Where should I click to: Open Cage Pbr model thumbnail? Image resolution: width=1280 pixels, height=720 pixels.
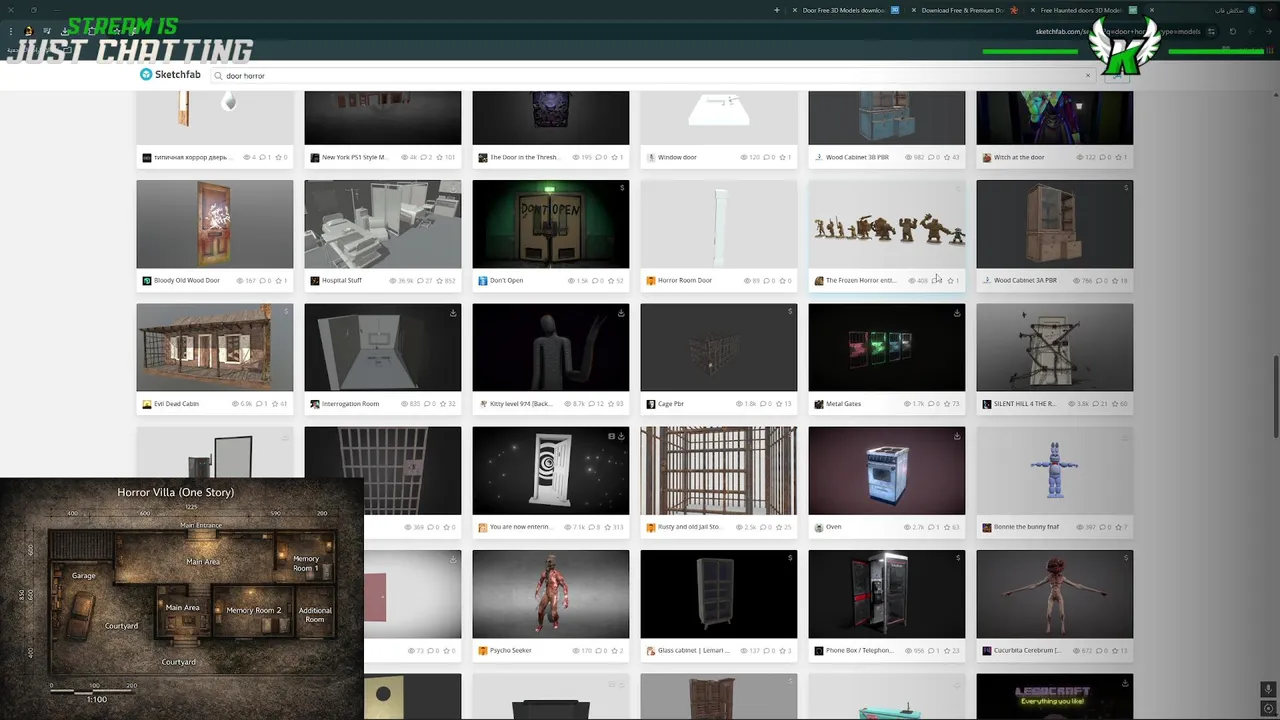[719, 347]
